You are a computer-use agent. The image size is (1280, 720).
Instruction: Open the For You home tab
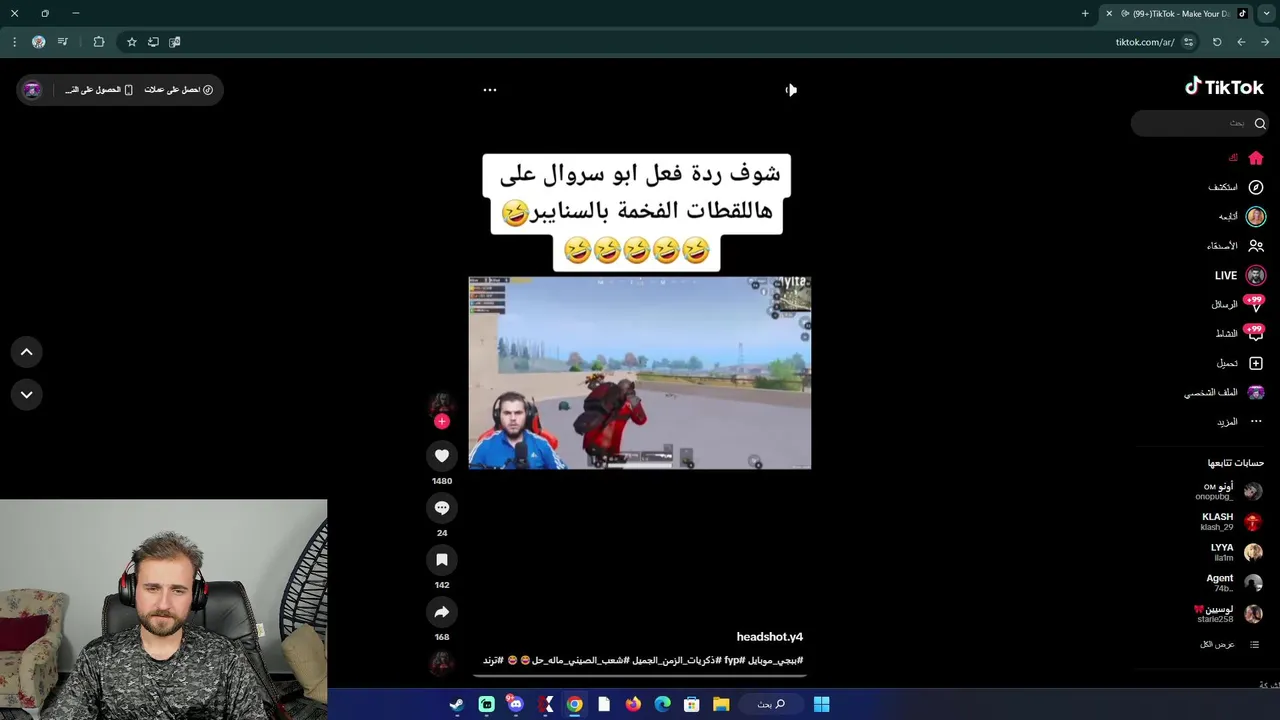pyautogui.click(x=1247, y=158)
